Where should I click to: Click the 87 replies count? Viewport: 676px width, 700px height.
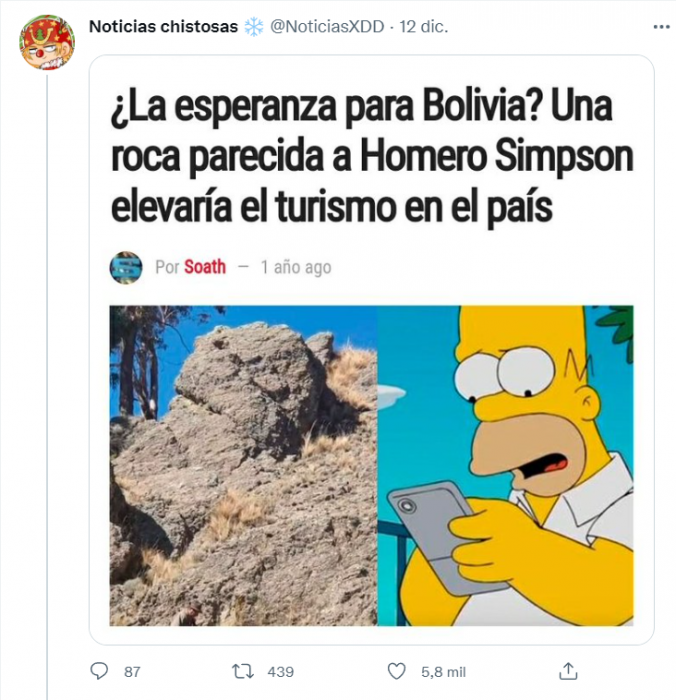pyautogui.click(x=132, y=672)
